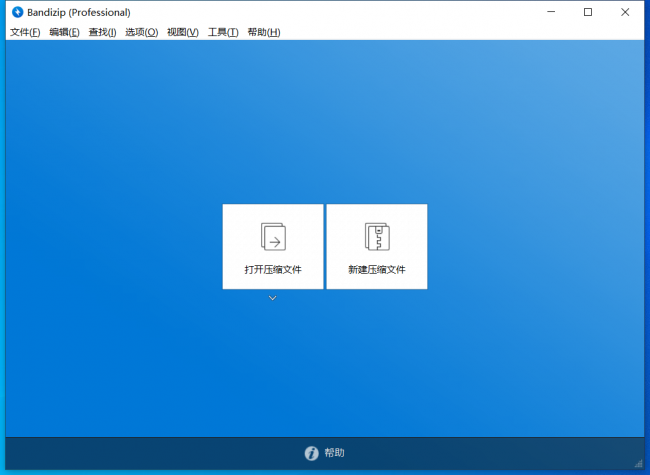Click the 打开压缩文件 tile
Screen dimensions: 650x475
click(273, 247)
